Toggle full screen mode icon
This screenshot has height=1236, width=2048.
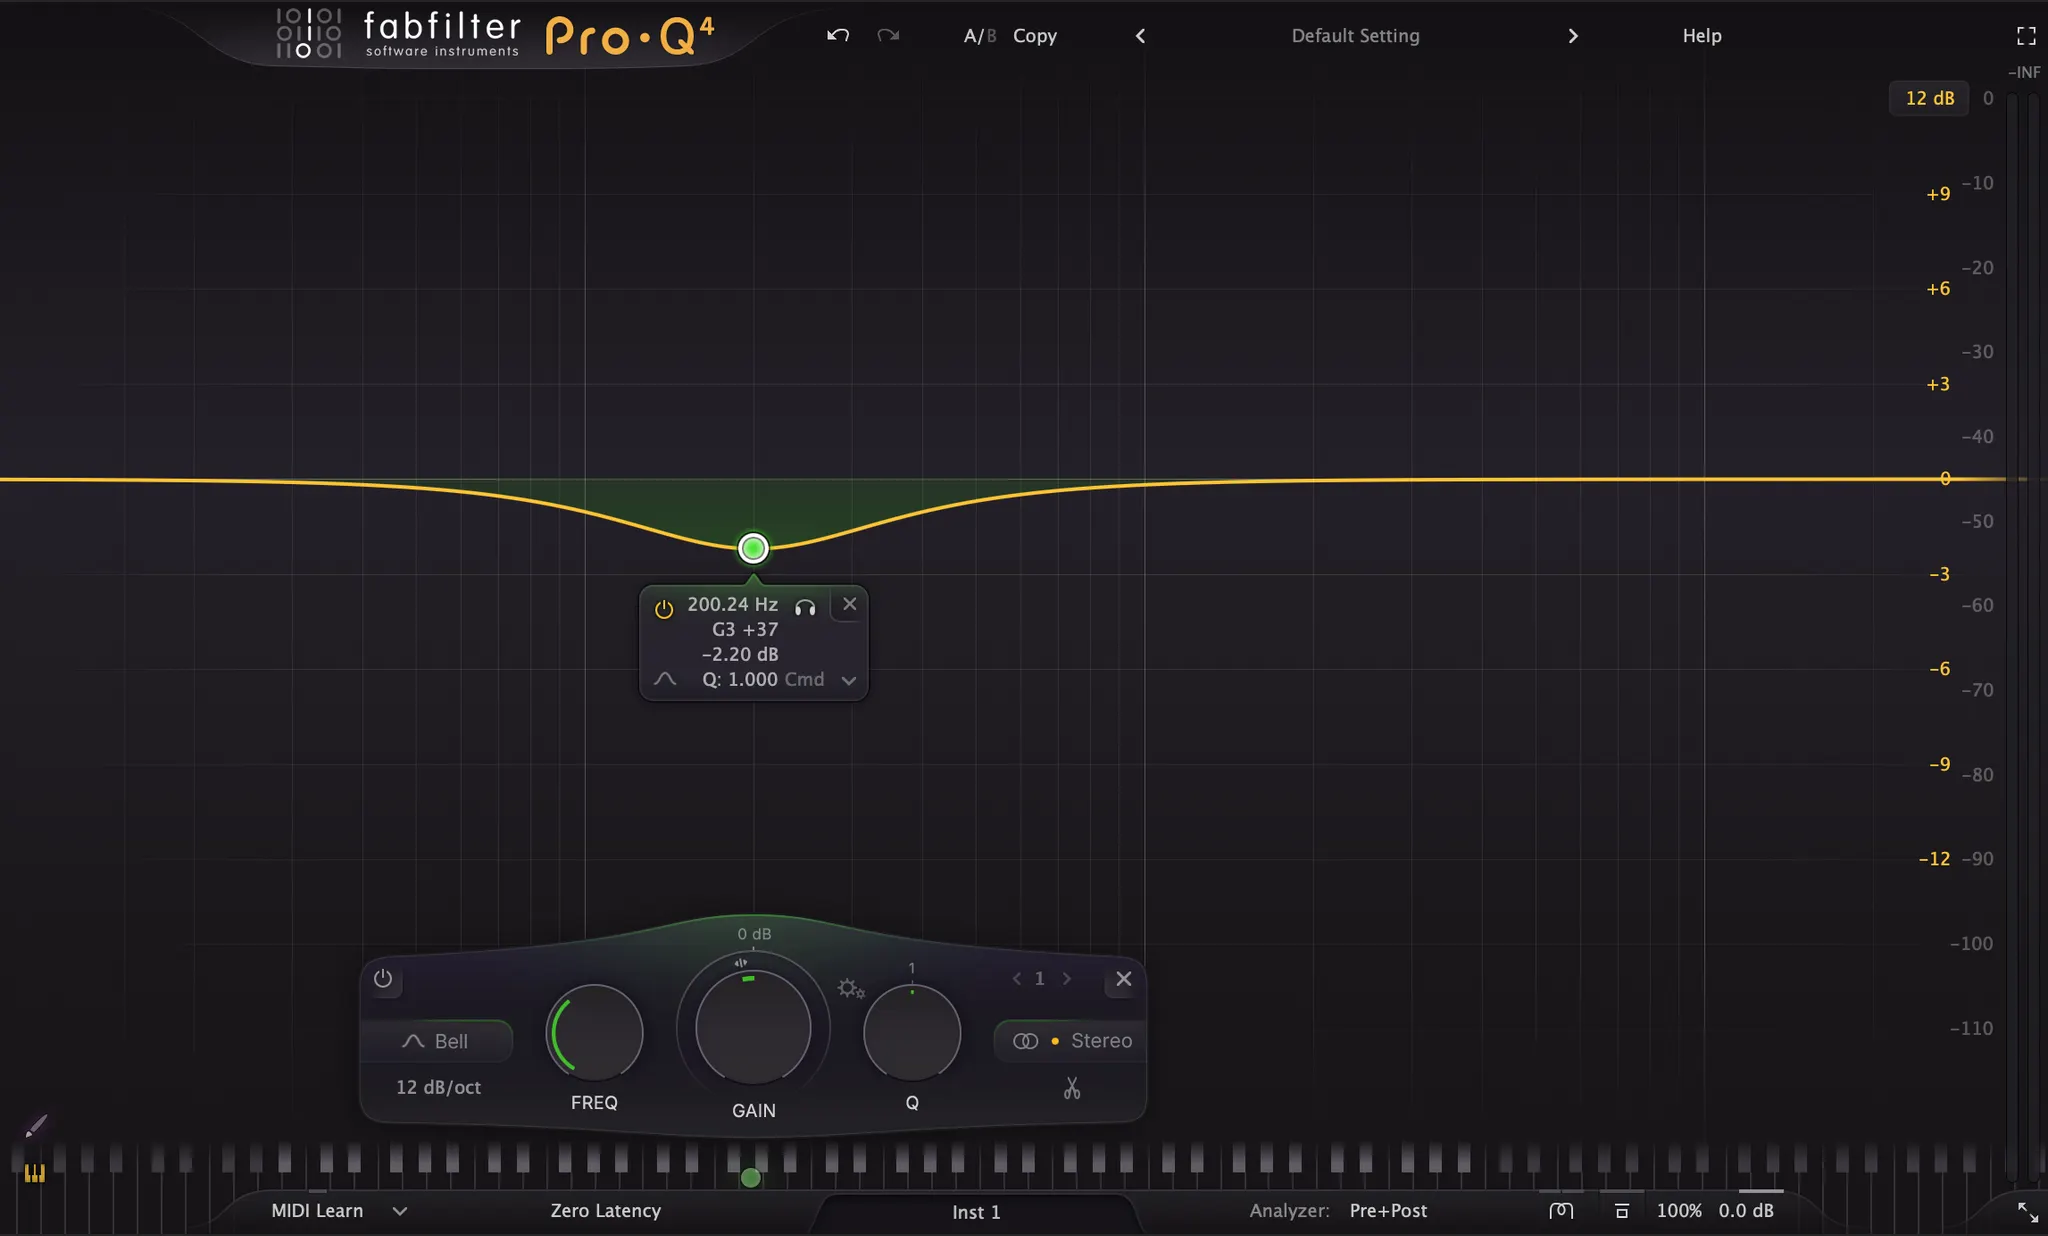[2026, 36]
